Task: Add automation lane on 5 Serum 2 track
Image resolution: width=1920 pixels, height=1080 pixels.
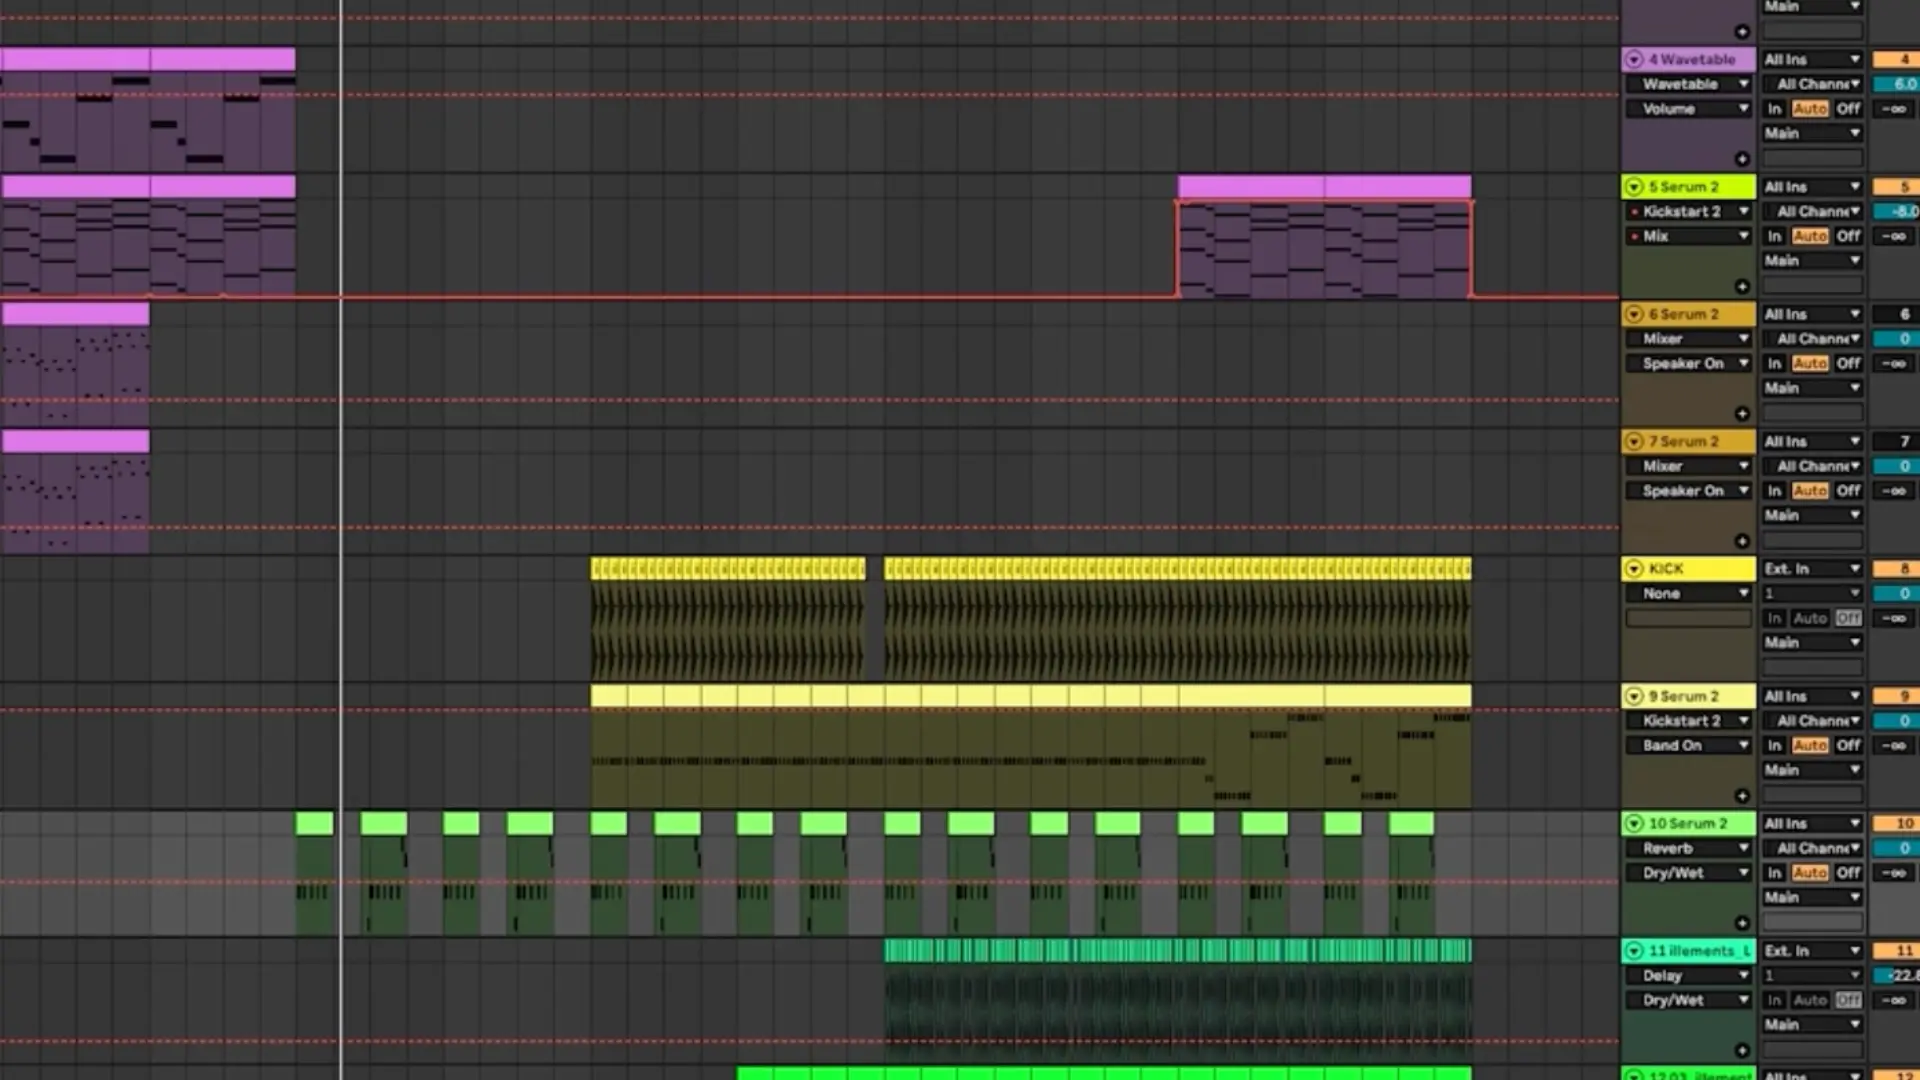Action: coord(1742,286)
